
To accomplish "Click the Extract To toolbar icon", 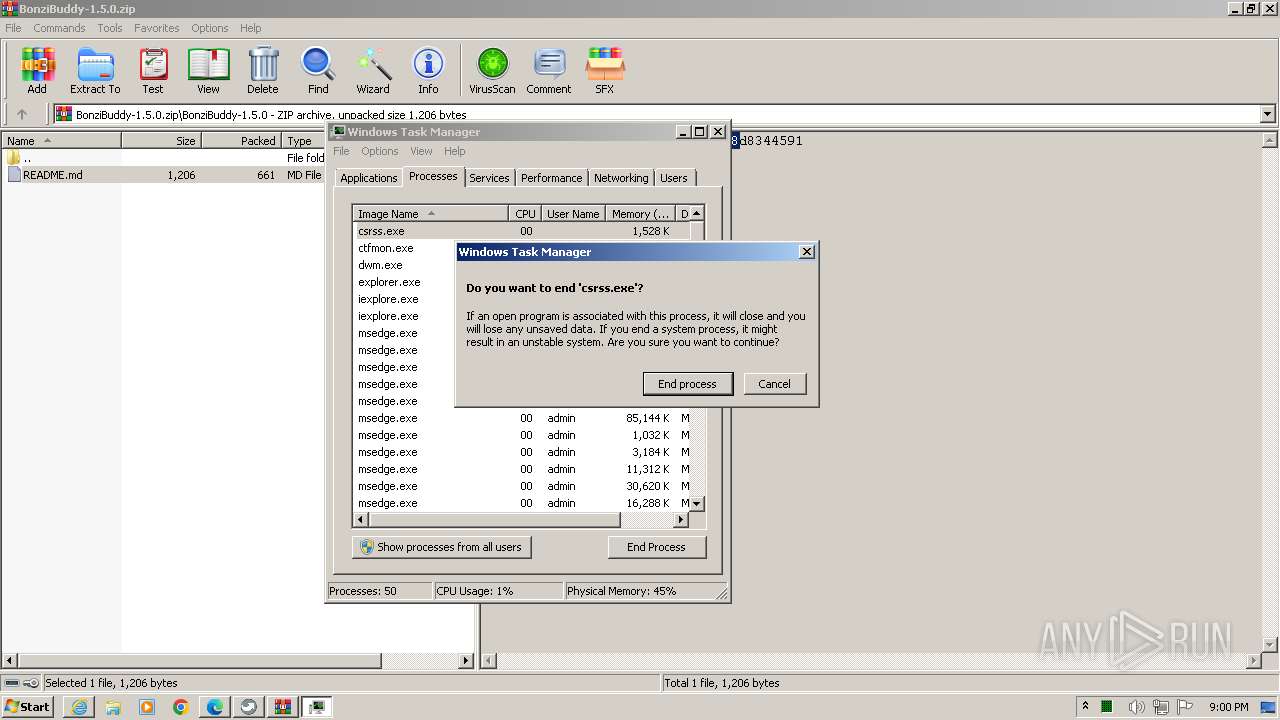I will coord(95,70).
